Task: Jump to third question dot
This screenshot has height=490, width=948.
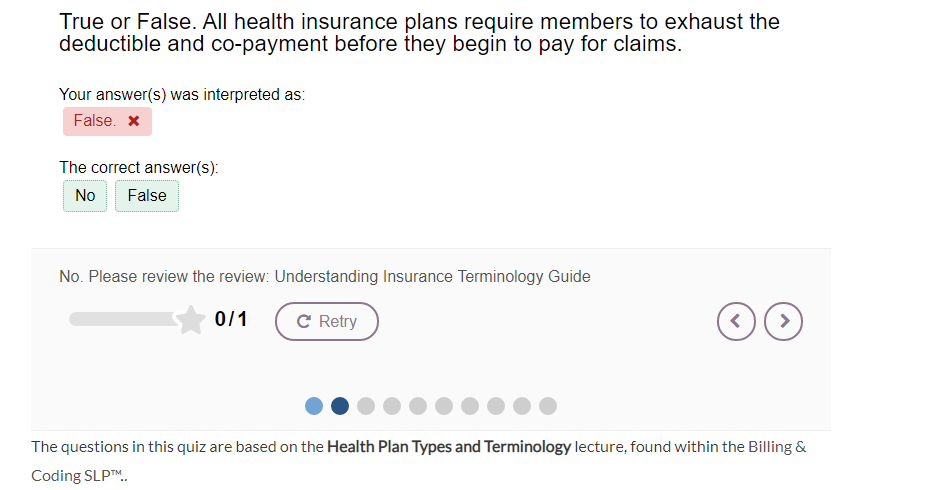Action: pyautogui.click(x=366, y=406)
